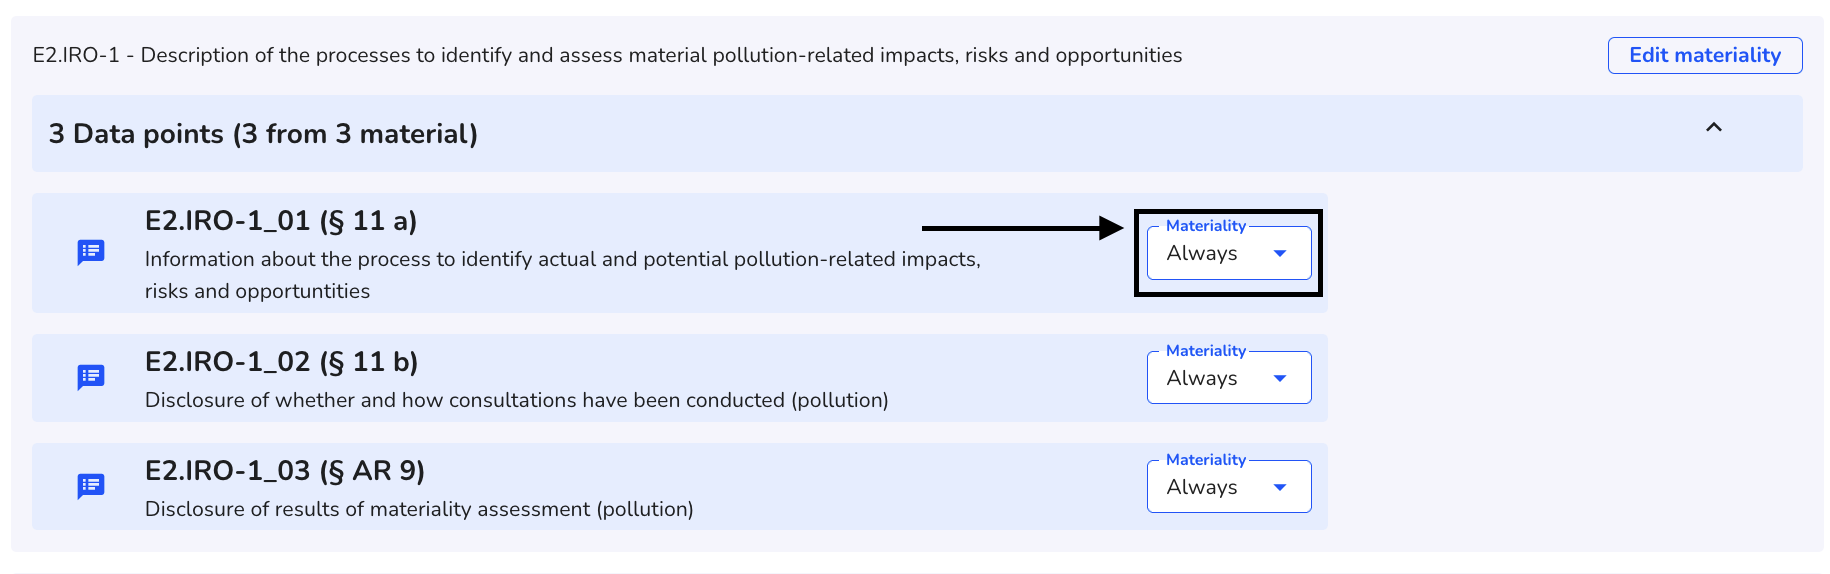Click the Edit materiality button
The image size is (1830, 574).
(x=1705, y=55)
